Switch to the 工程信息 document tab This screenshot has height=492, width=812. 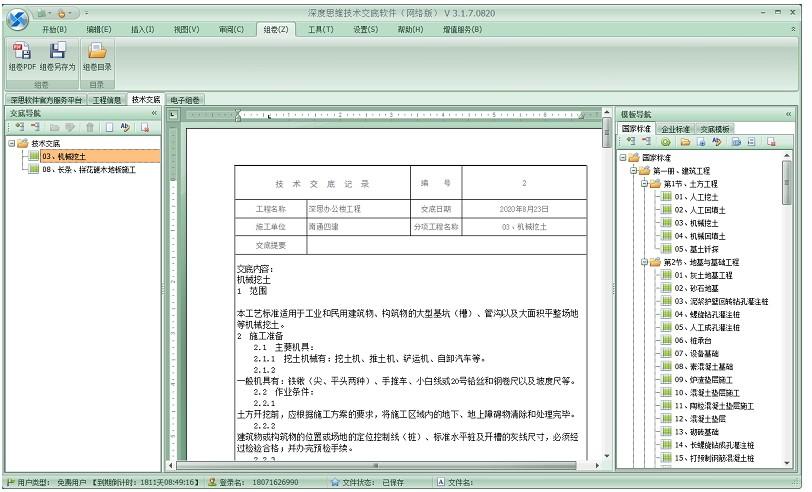[107, 100]
